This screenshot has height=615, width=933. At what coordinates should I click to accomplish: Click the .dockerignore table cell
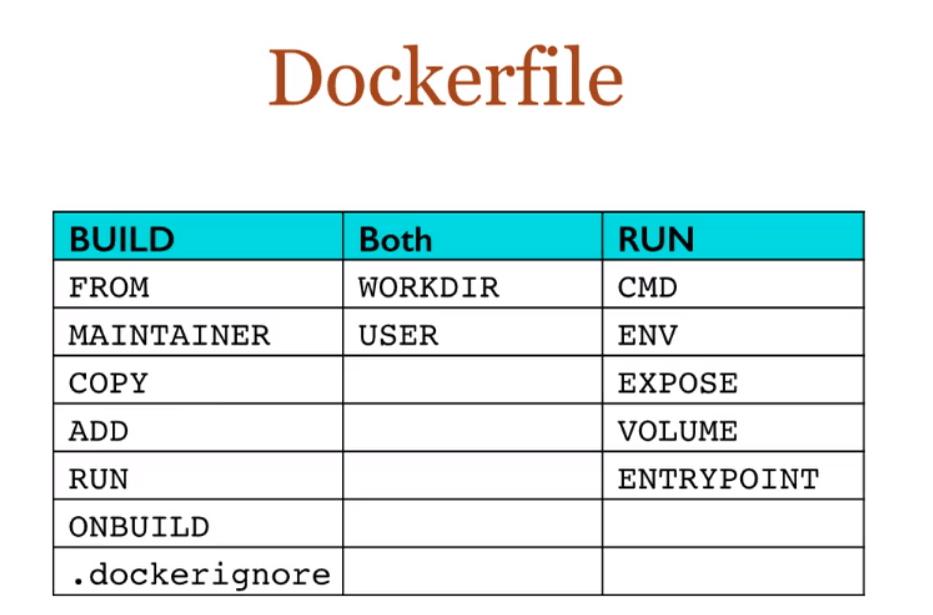point(198,571)
